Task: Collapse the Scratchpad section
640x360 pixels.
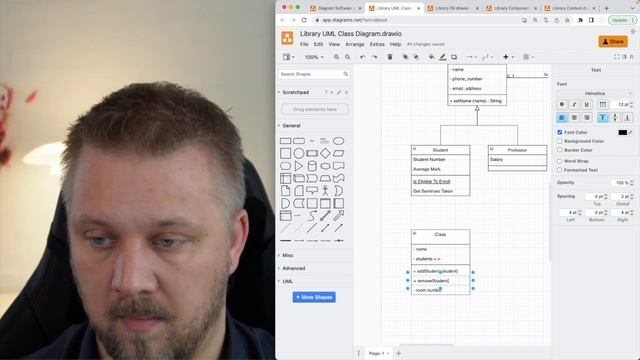Action: (x=295, y=93)
